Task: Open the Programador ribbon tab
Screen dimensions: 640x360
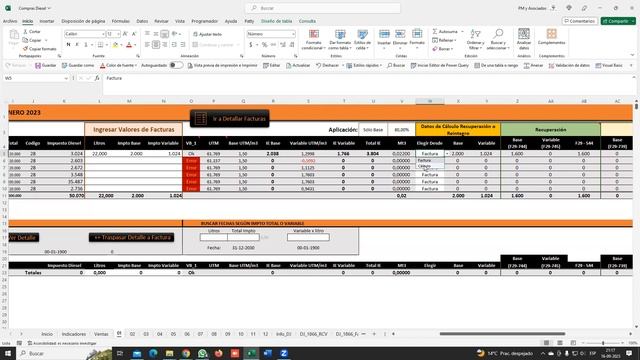Action: 204,21
